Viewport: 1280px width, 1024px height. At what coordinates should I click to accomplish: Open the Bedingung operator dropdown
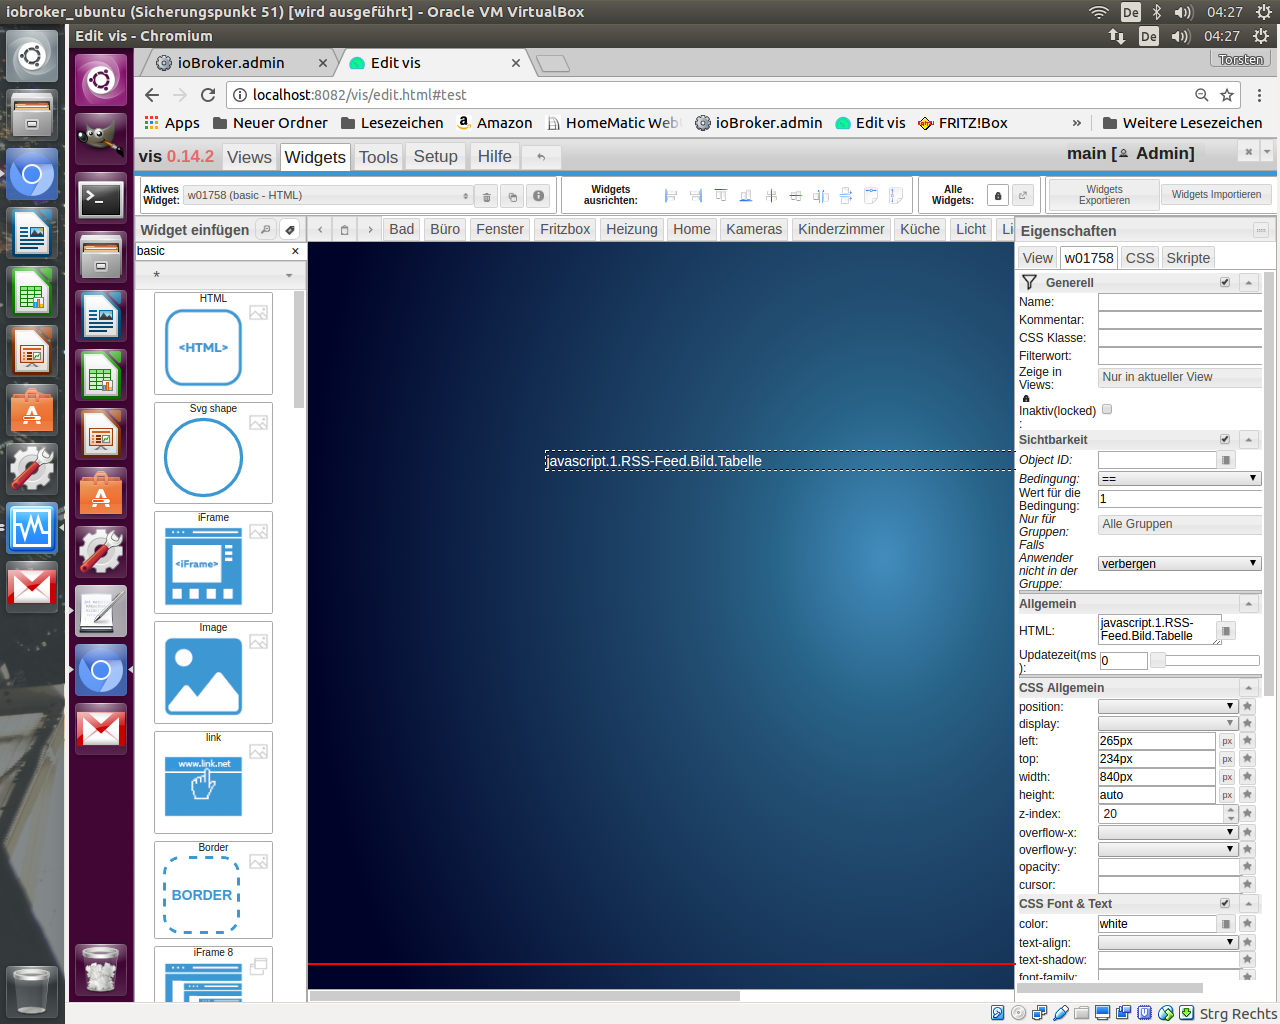point(1179,478)
